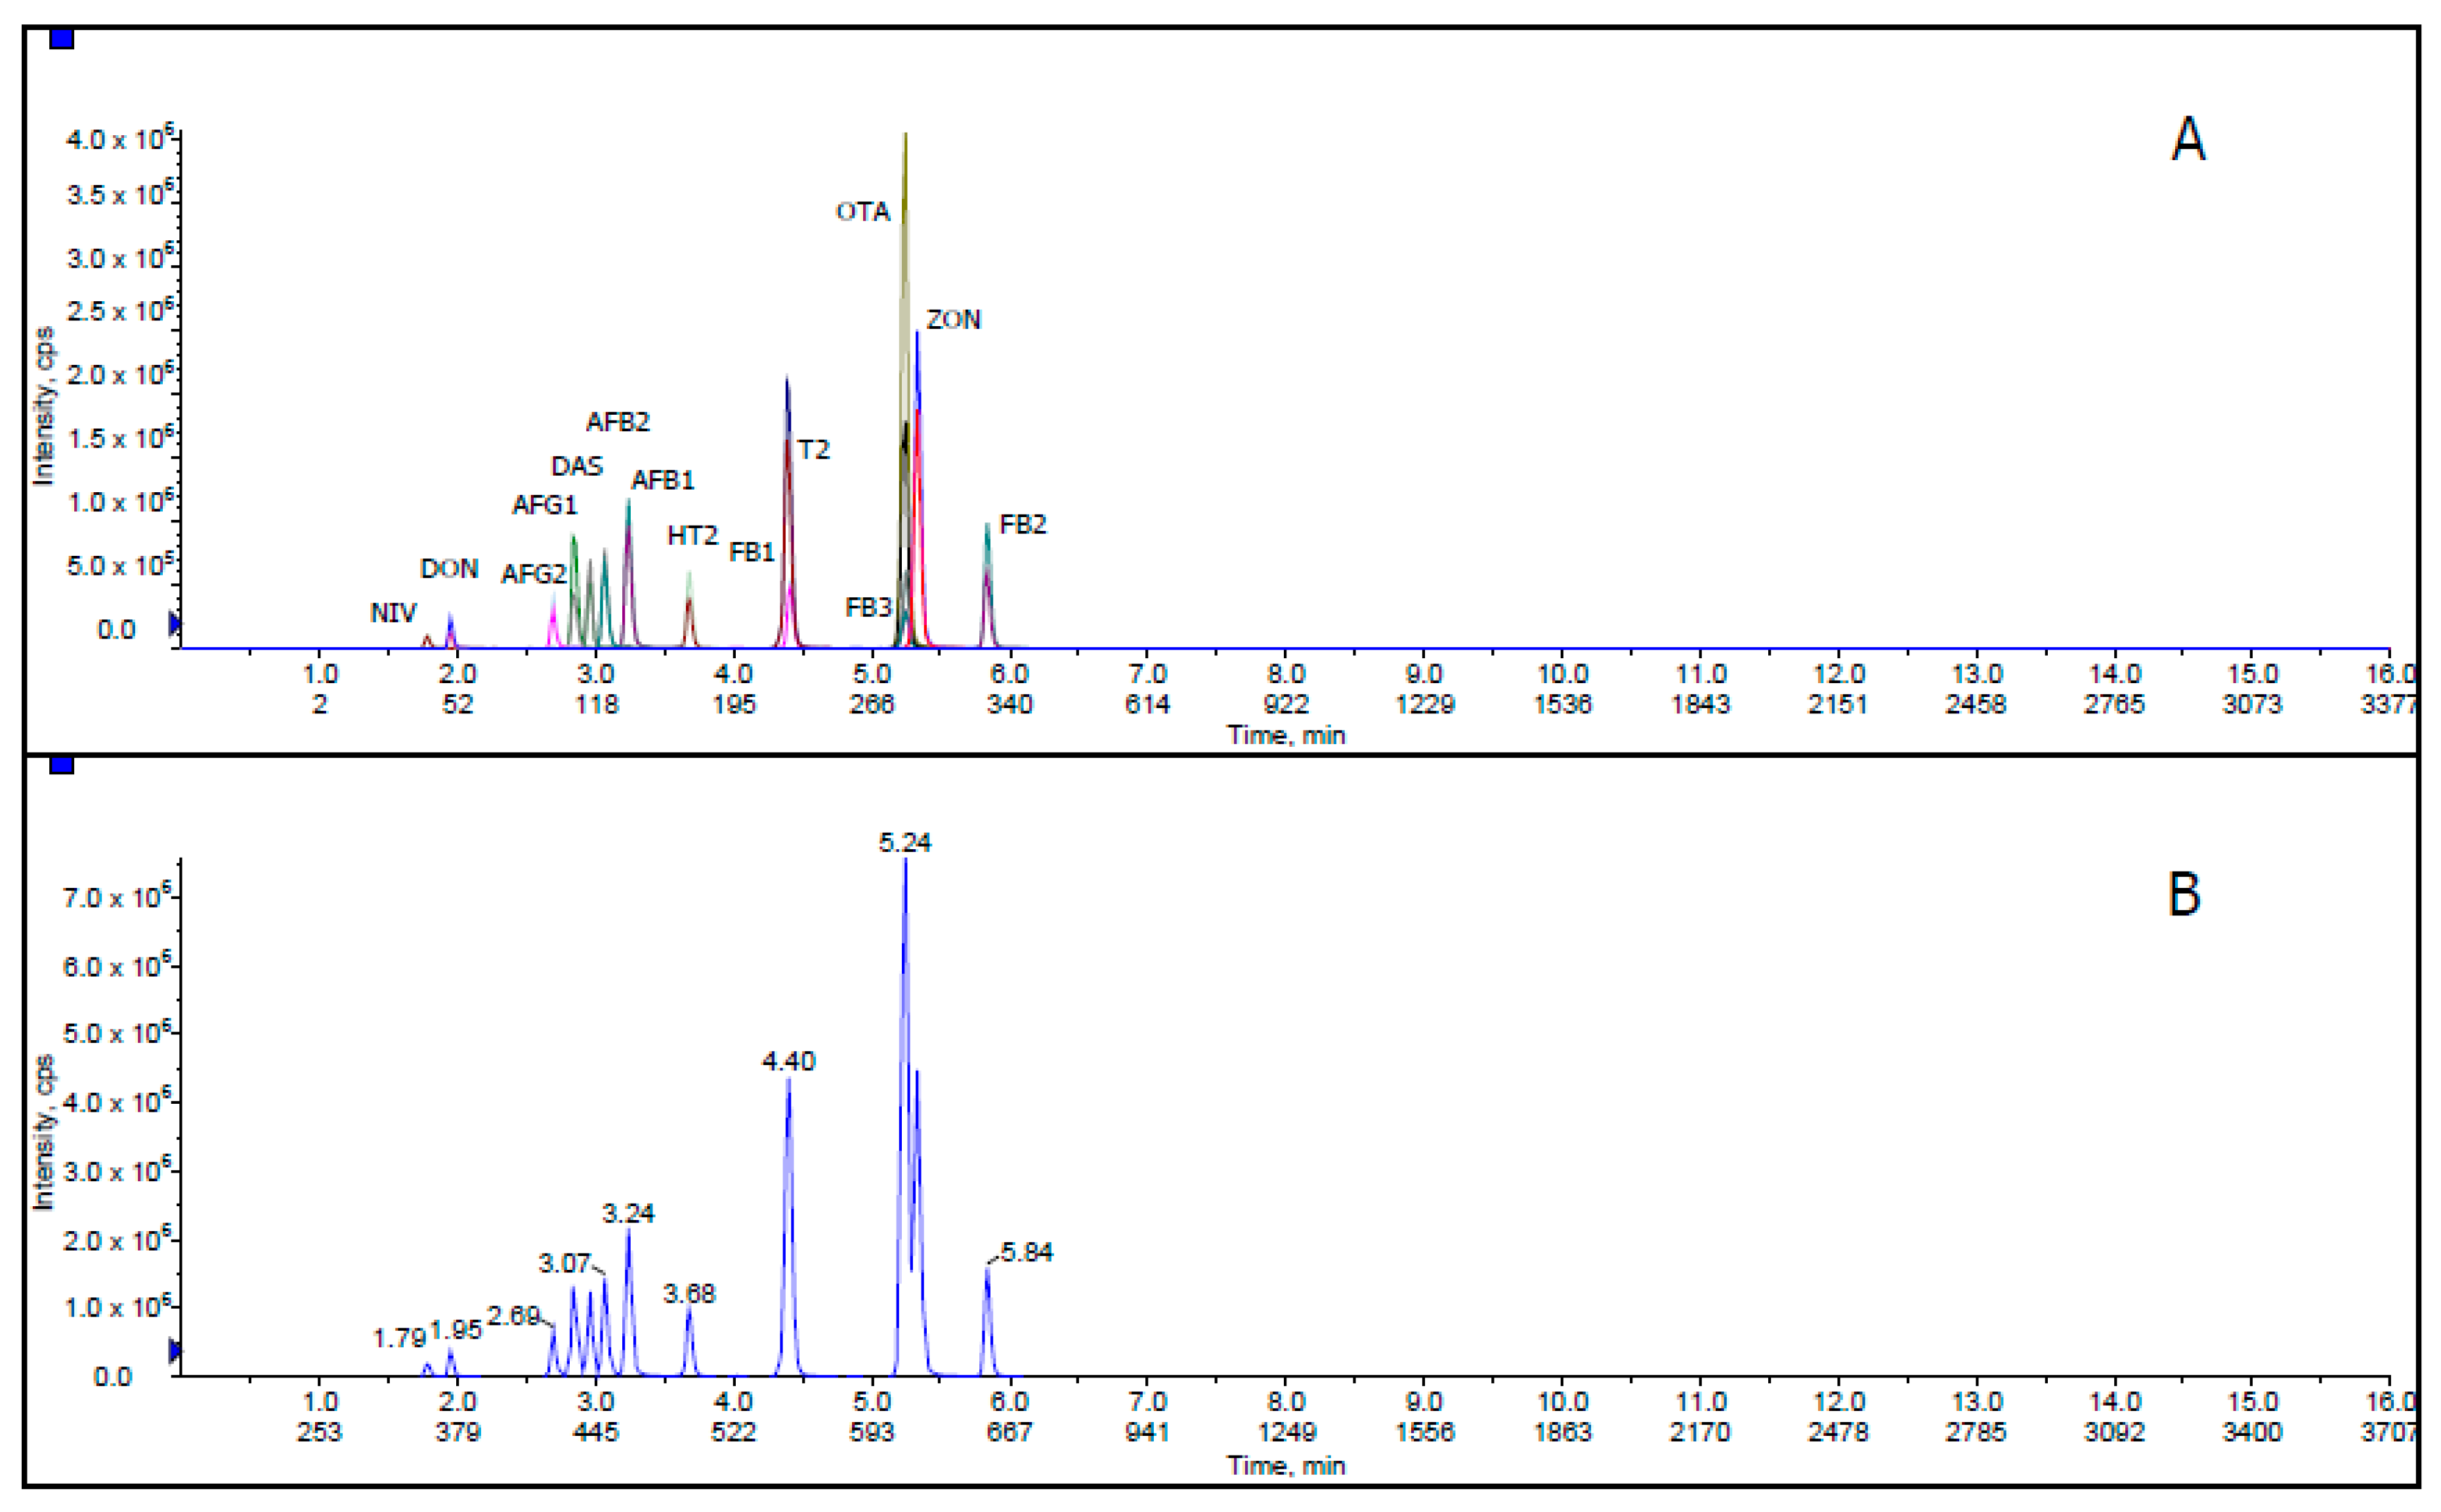Click the blue square marker in panel A
The width and height of the screenshot is (2441, 1512).
tap(62, 39)
